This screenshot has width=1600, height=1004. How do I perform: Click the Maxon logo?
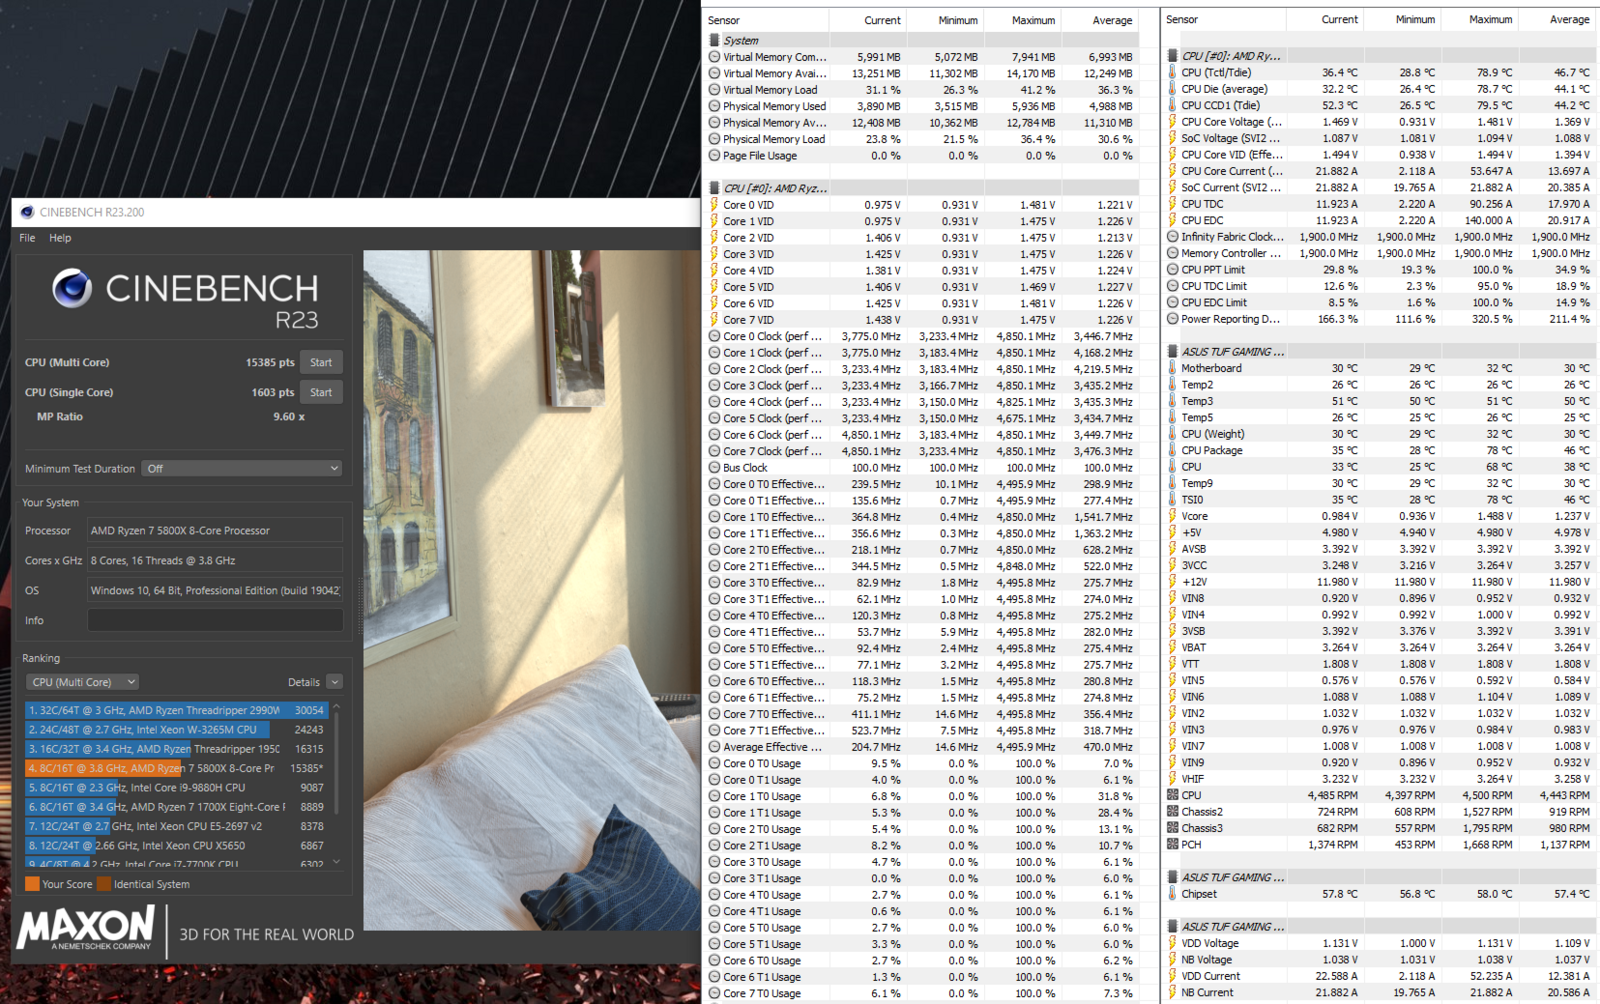click(x=86, y=927)
